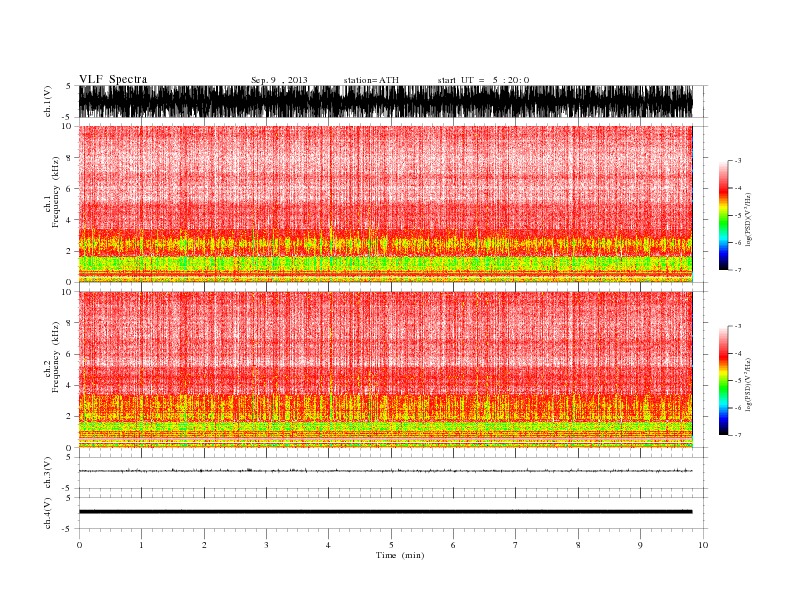The image size is (792, 612).
Task: Click the "ch.4(V)" axis label
Action: [x=48, y=513]
